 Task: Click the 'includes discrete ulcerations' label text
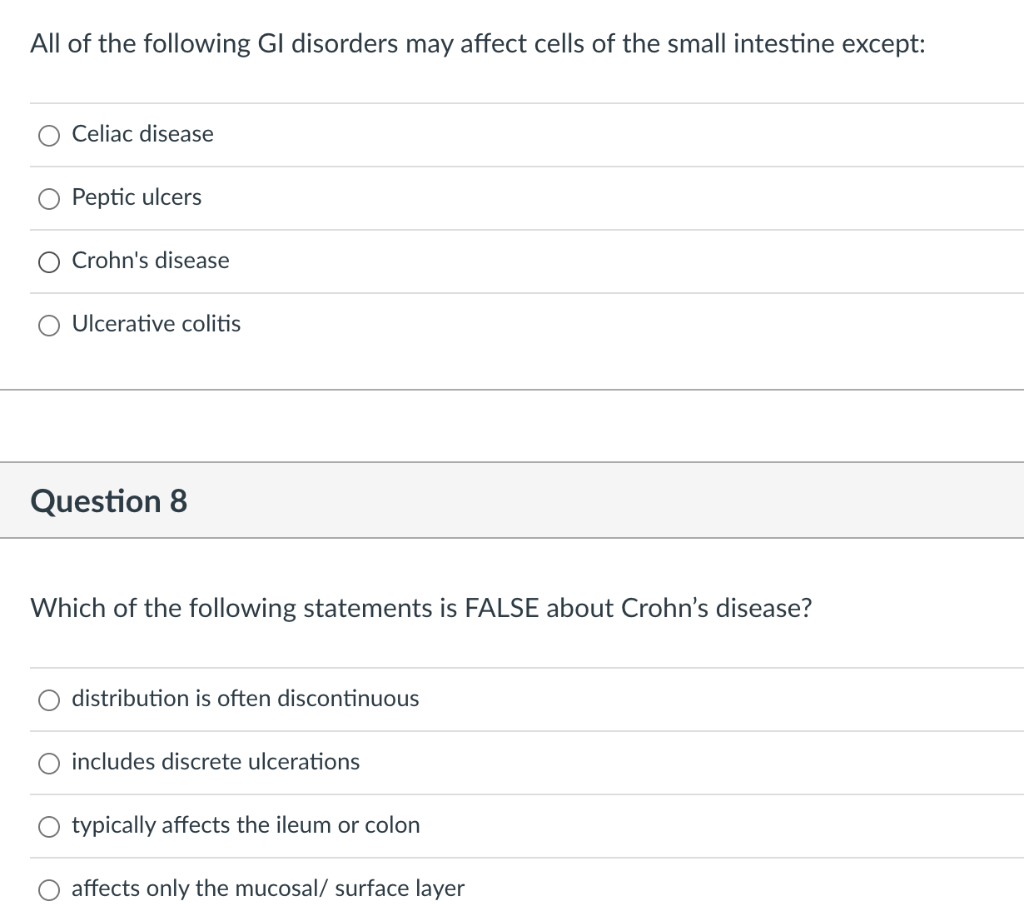pyautogui.click(x=215, y=762)
